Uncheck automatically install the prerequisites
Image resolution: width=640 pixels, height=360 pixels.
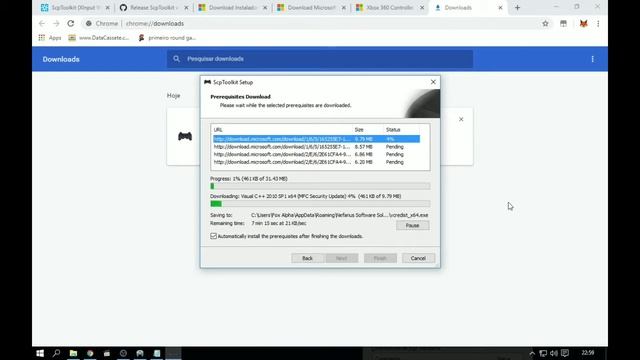pos(213,236)
